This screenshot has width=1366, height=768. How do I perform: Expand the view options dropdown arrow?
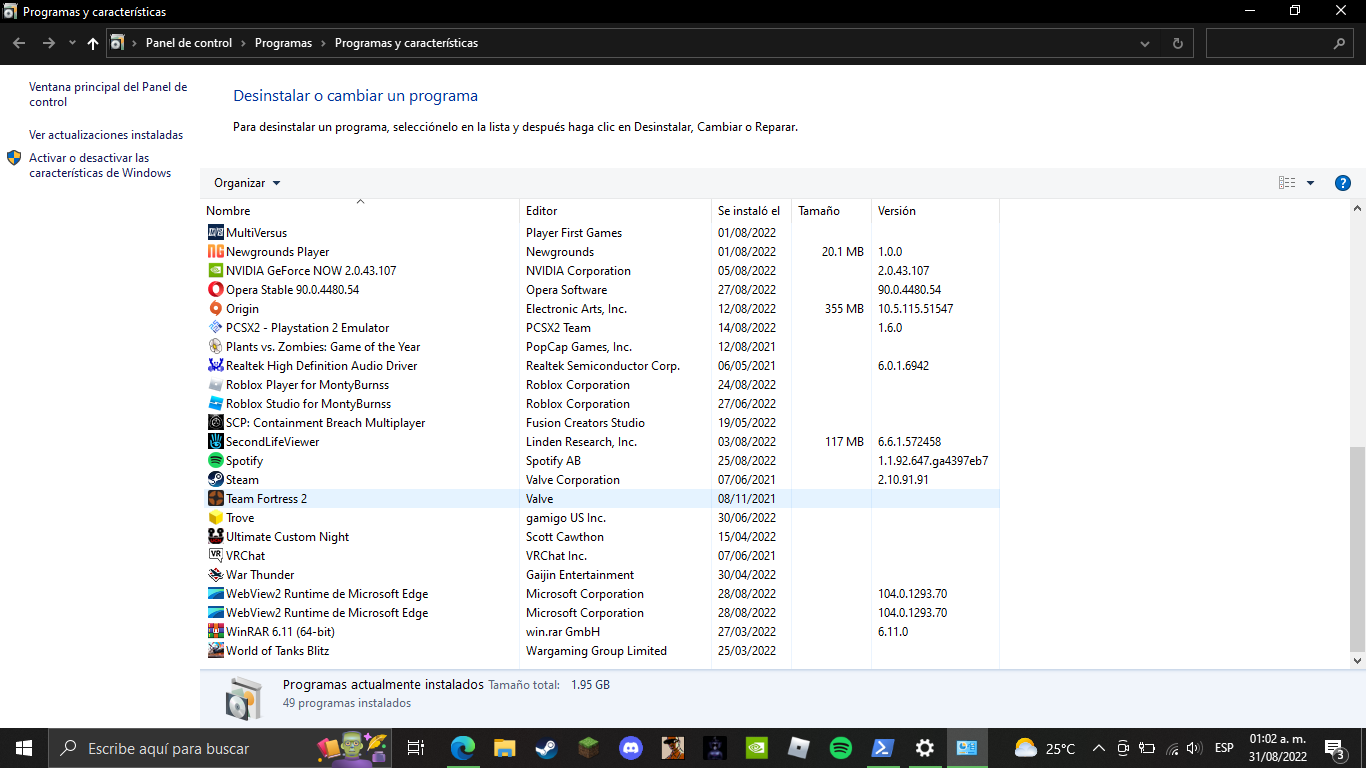pos(1310,183)
